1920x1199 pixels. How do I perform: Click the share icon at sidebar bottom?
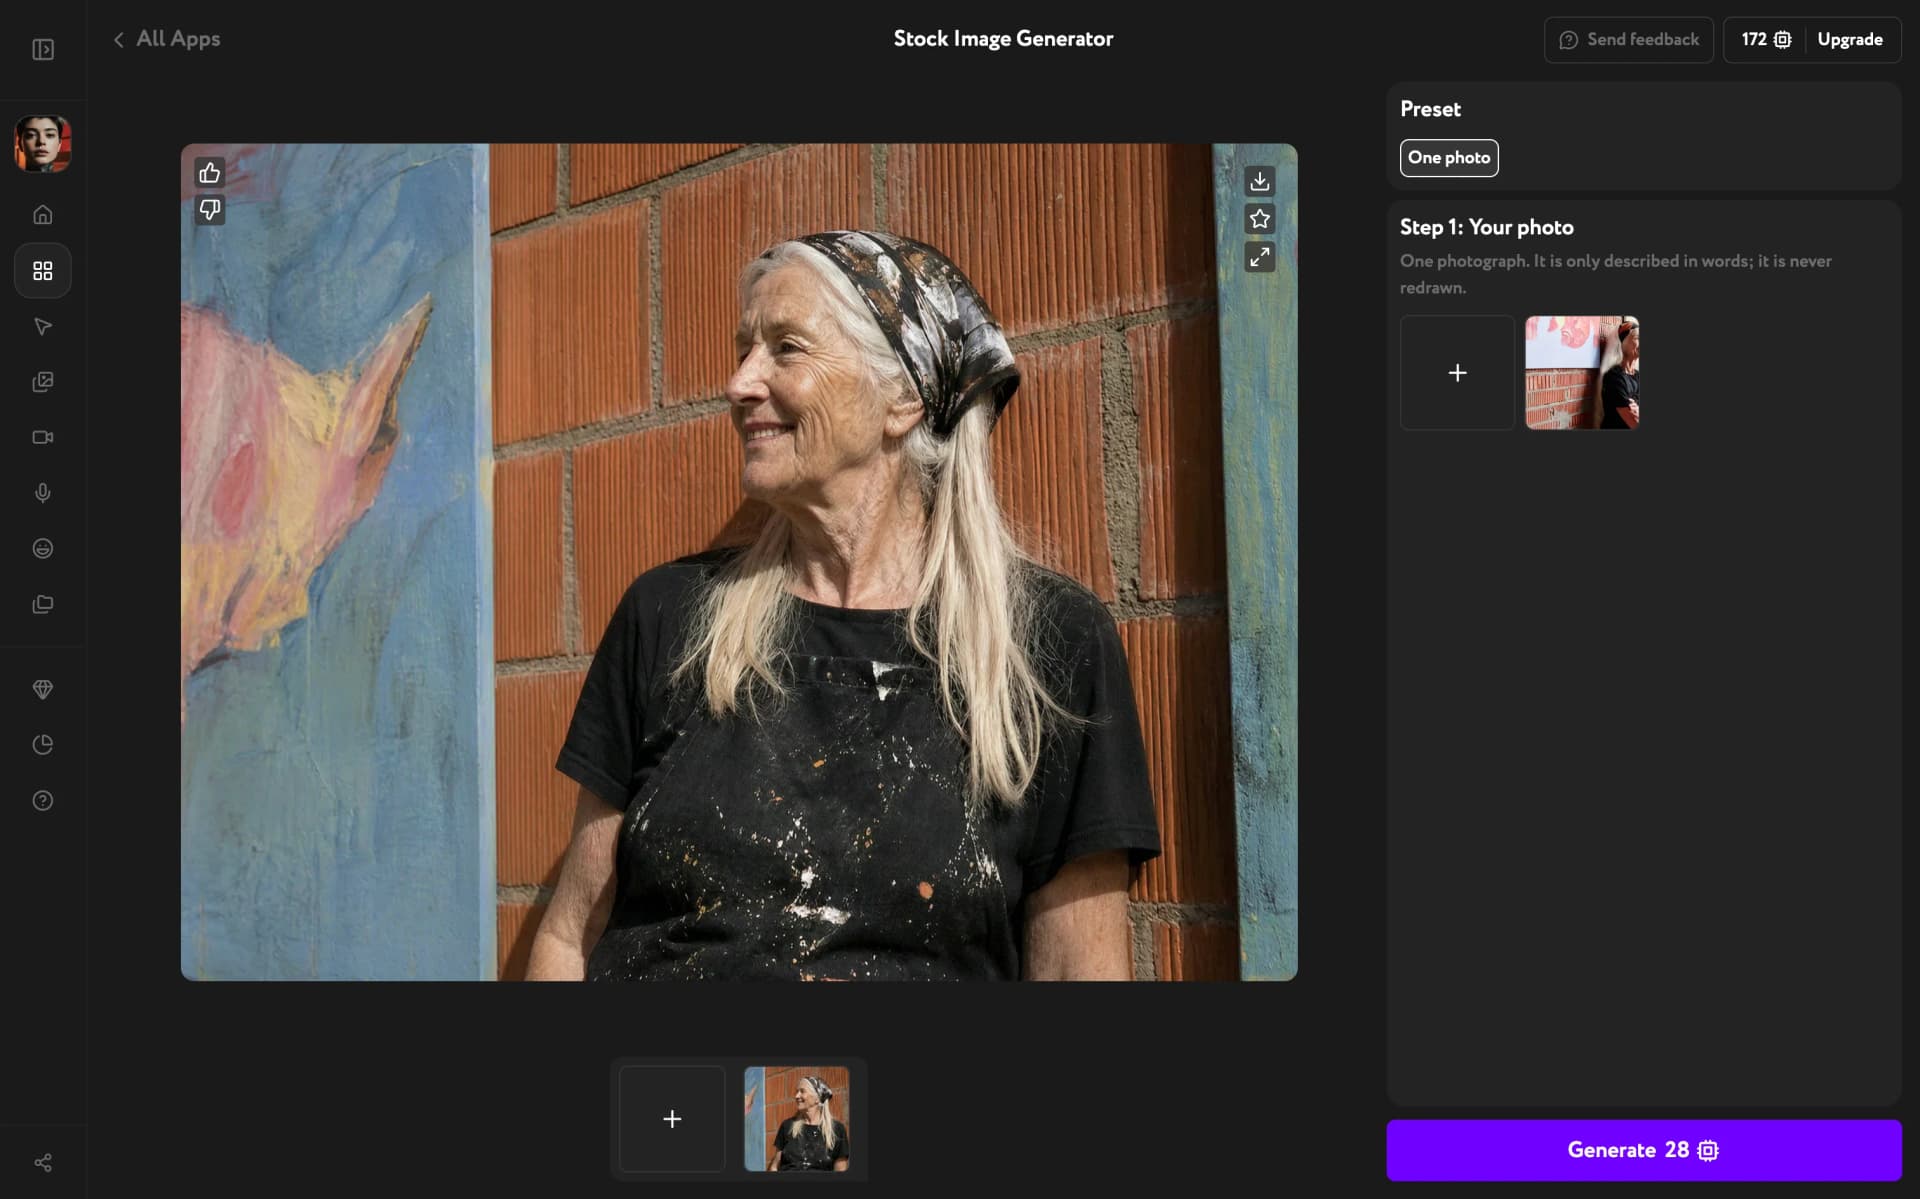[43, 1162]
